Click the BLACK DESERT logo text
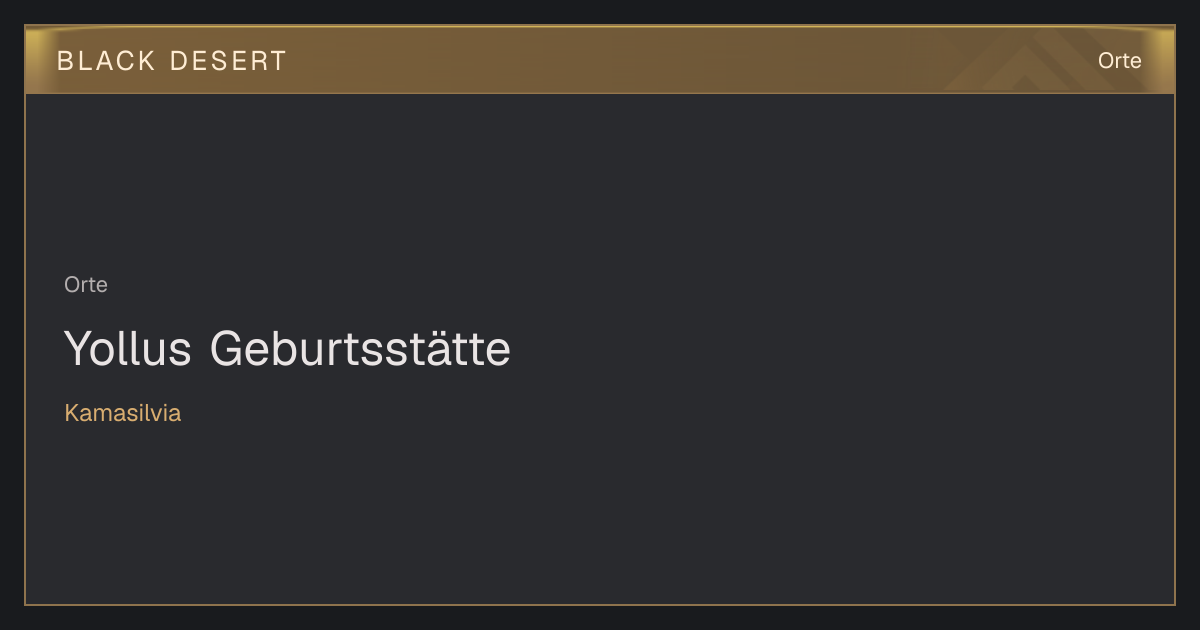The height and width of the screenshot is (630, 1200). click(x=172, y=61)
